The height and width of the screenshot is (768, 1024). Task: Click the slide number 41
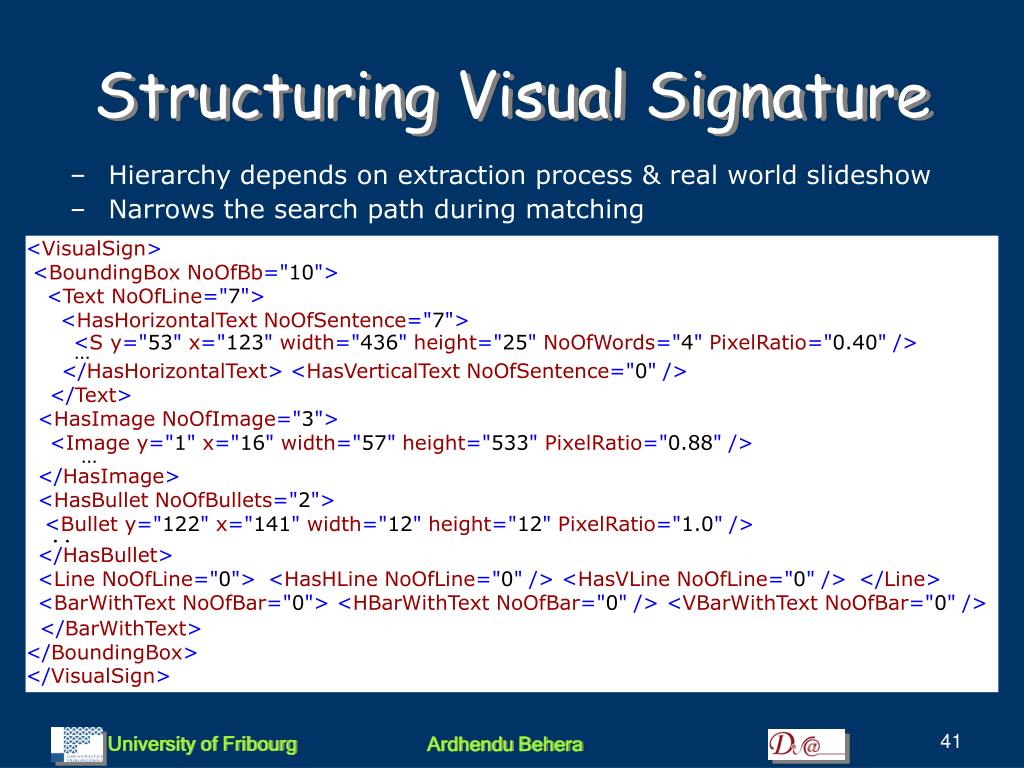pyautogui.click(x=950, y=741)
